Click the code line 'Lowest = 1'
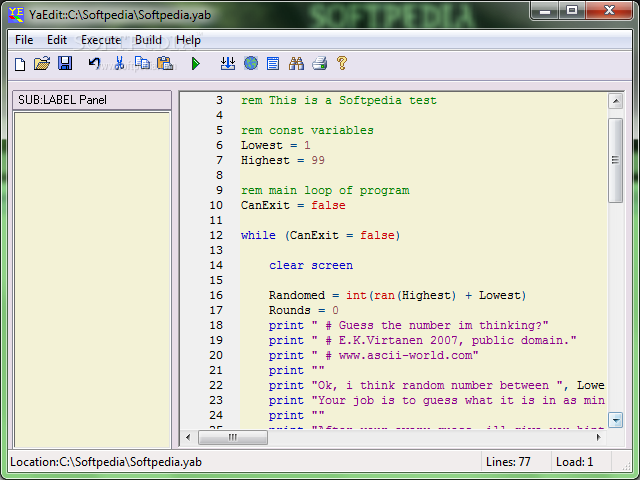 point(276,145)
